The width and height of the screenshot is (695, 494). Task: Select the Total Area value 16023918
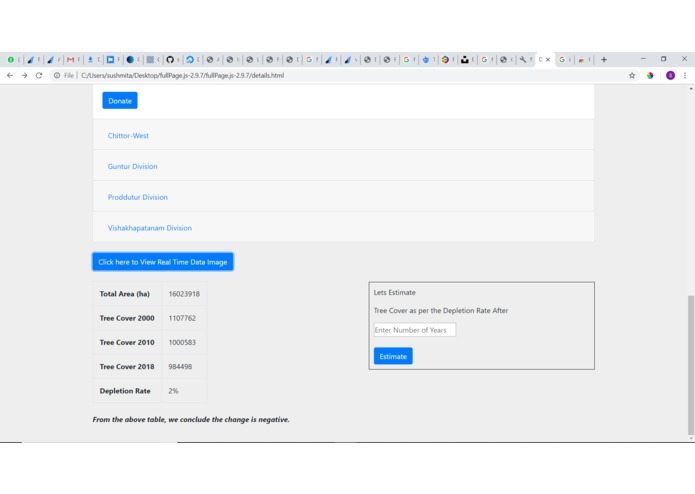pos(184,294)
